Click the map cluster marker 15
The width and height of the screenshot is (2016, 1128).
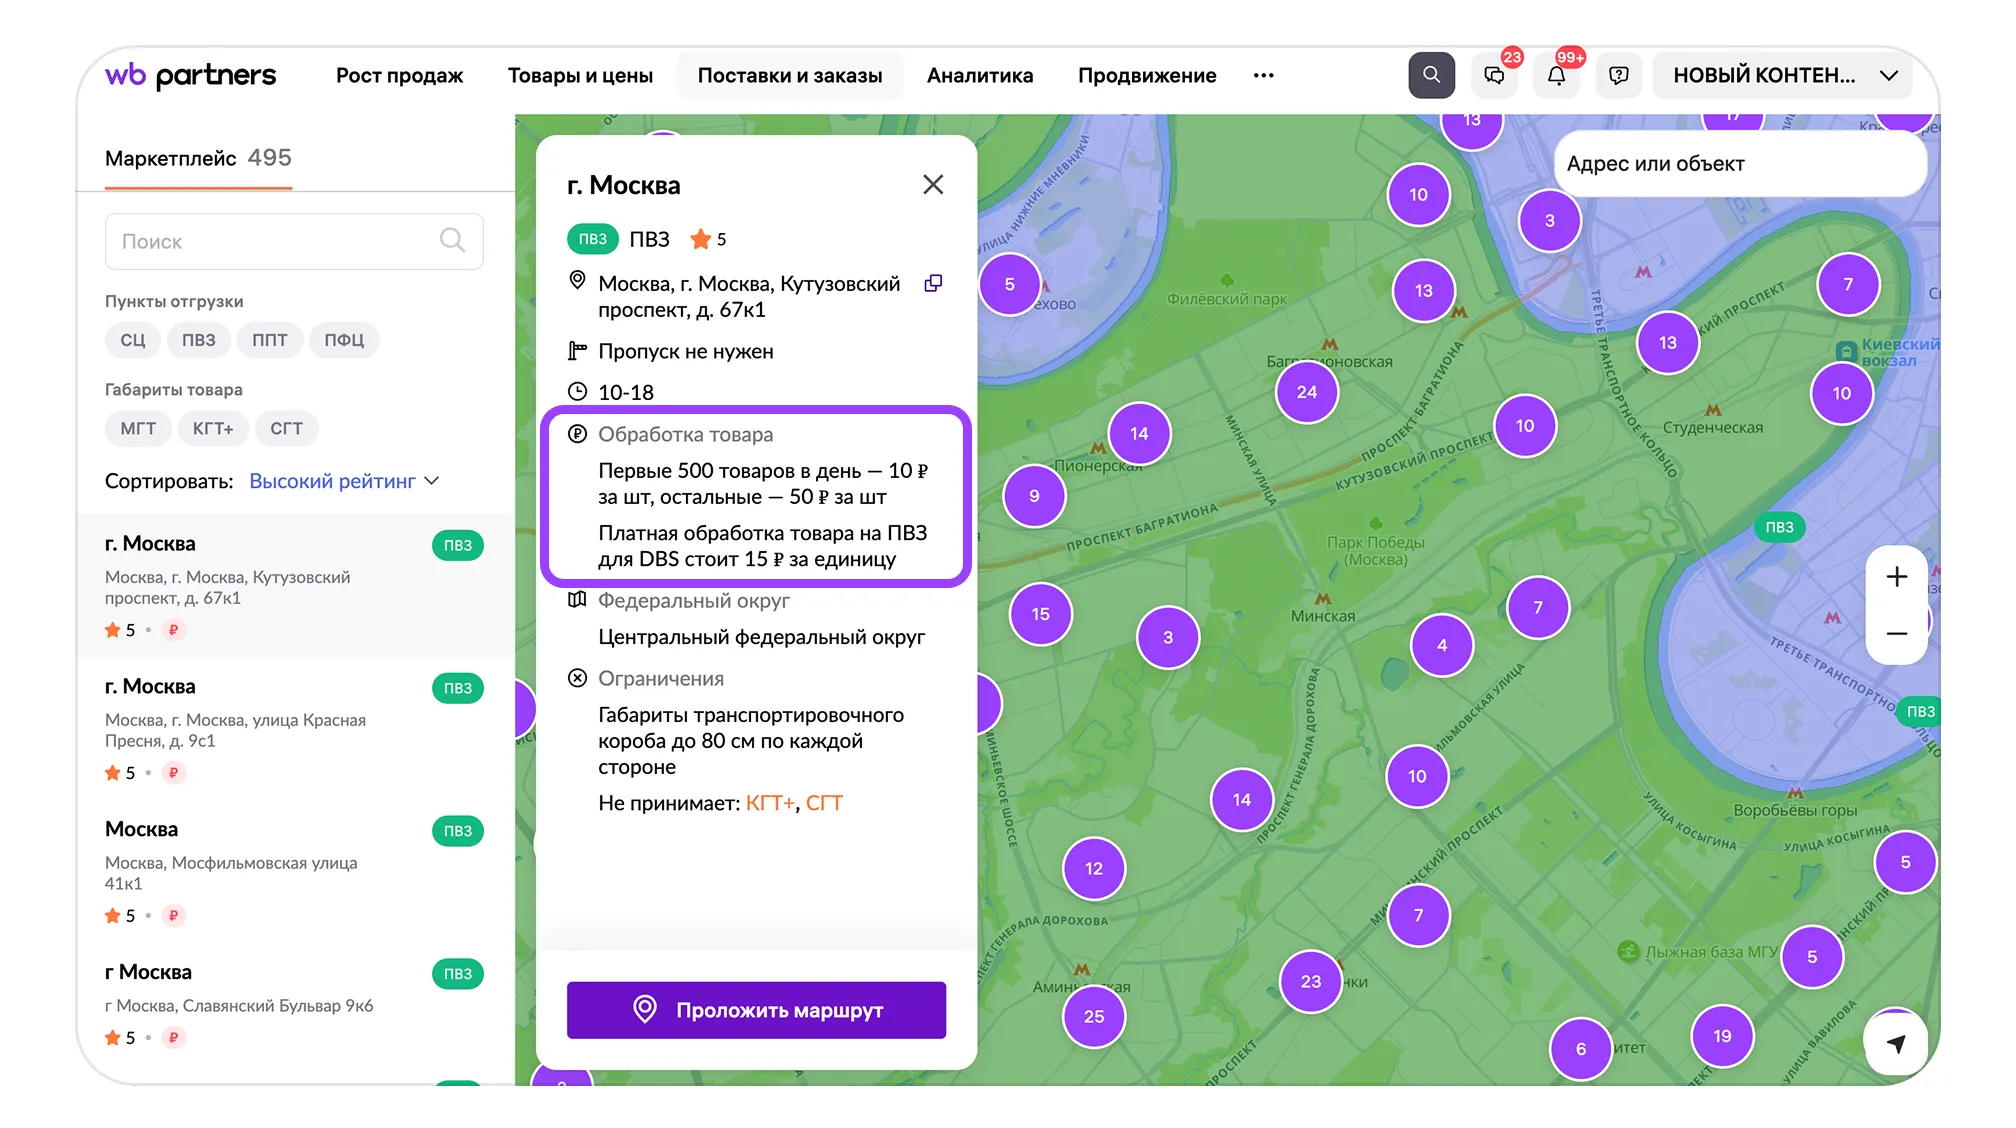[1040, 614]
